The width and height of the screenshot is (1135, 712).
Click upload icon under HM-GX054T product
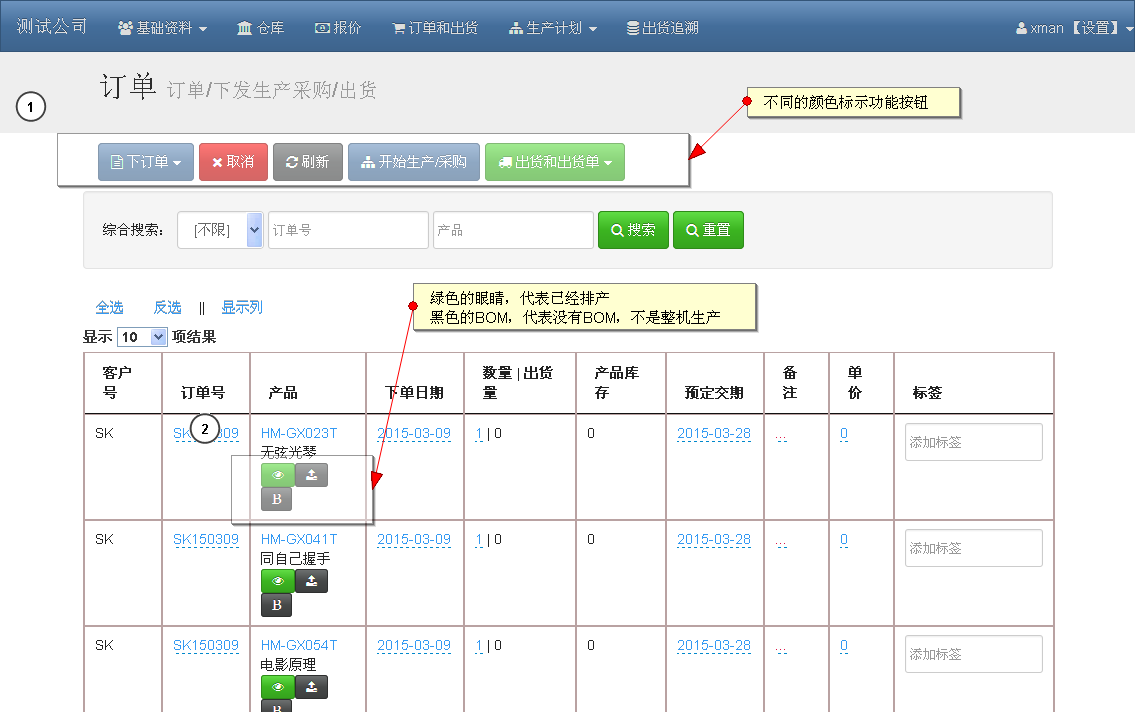312,687
